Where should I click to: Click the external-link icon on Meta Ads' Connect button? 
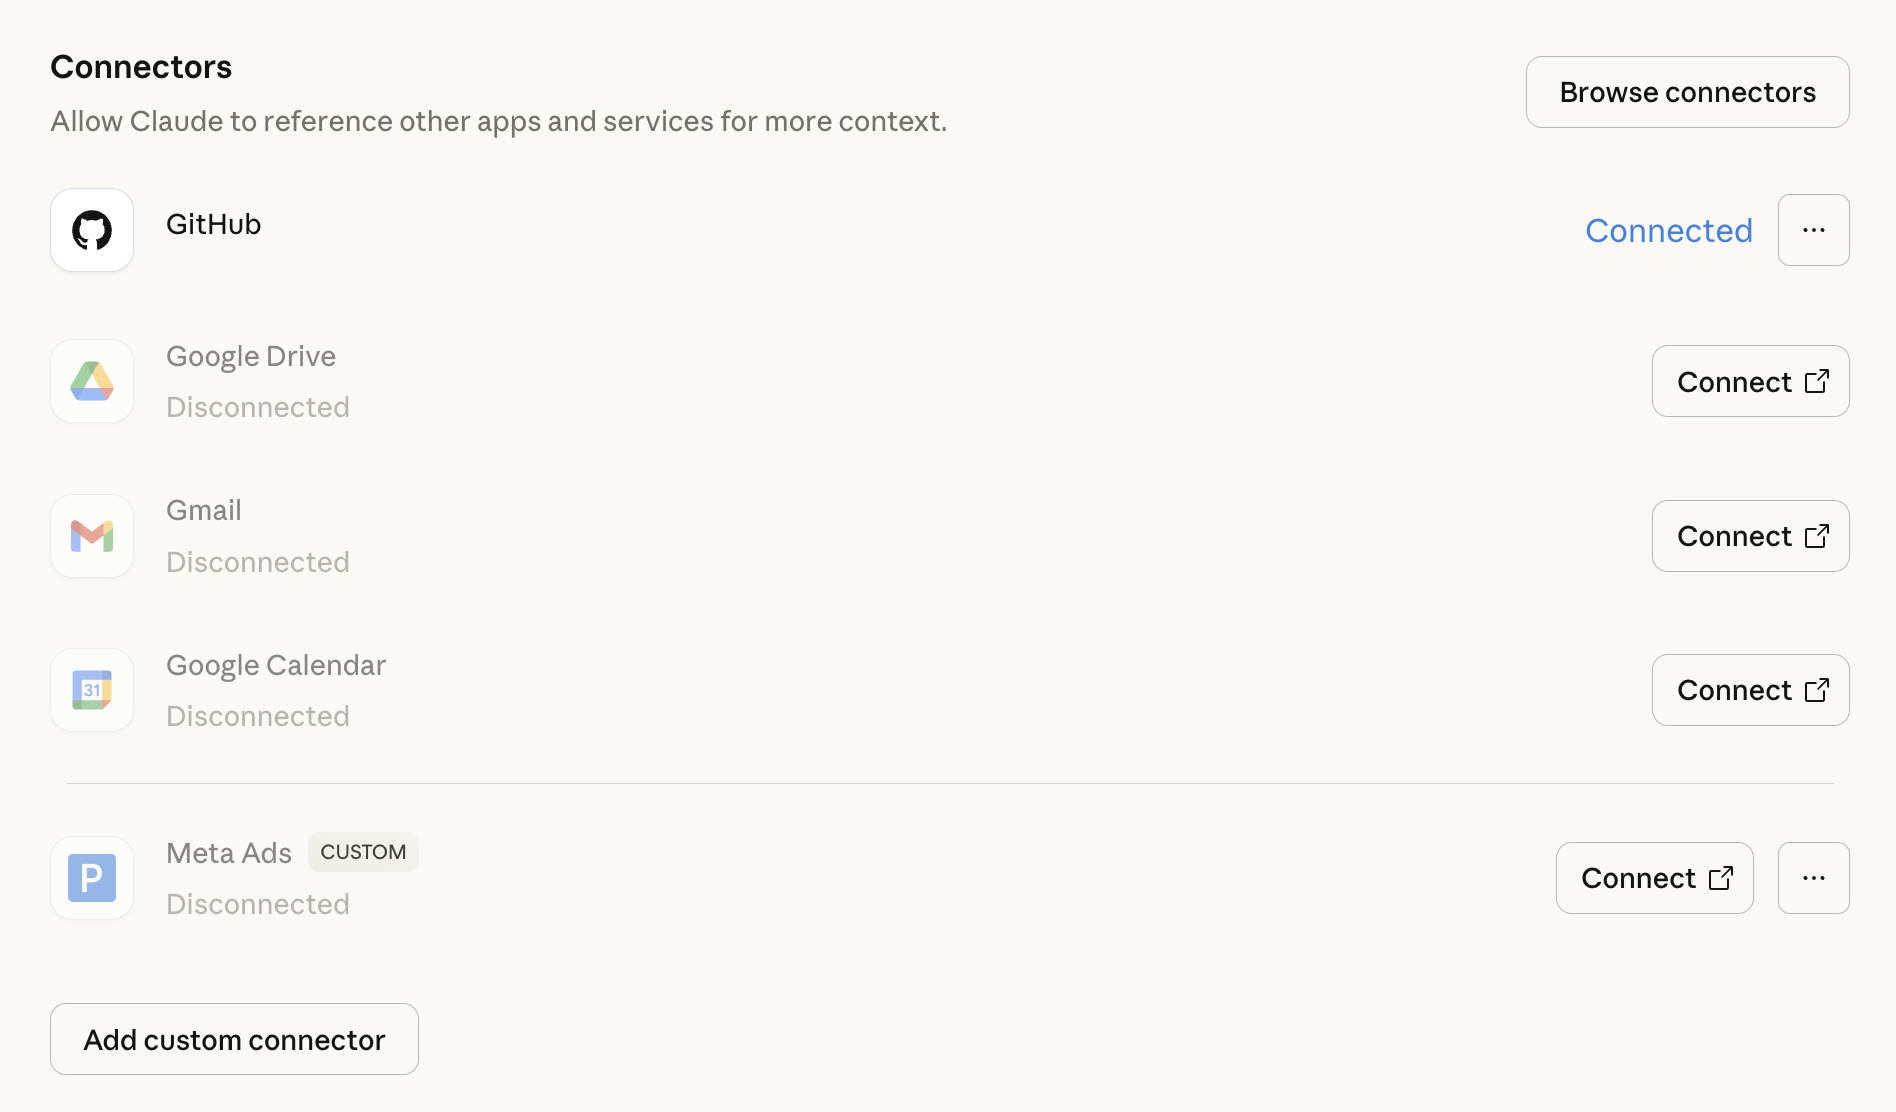1722,878
